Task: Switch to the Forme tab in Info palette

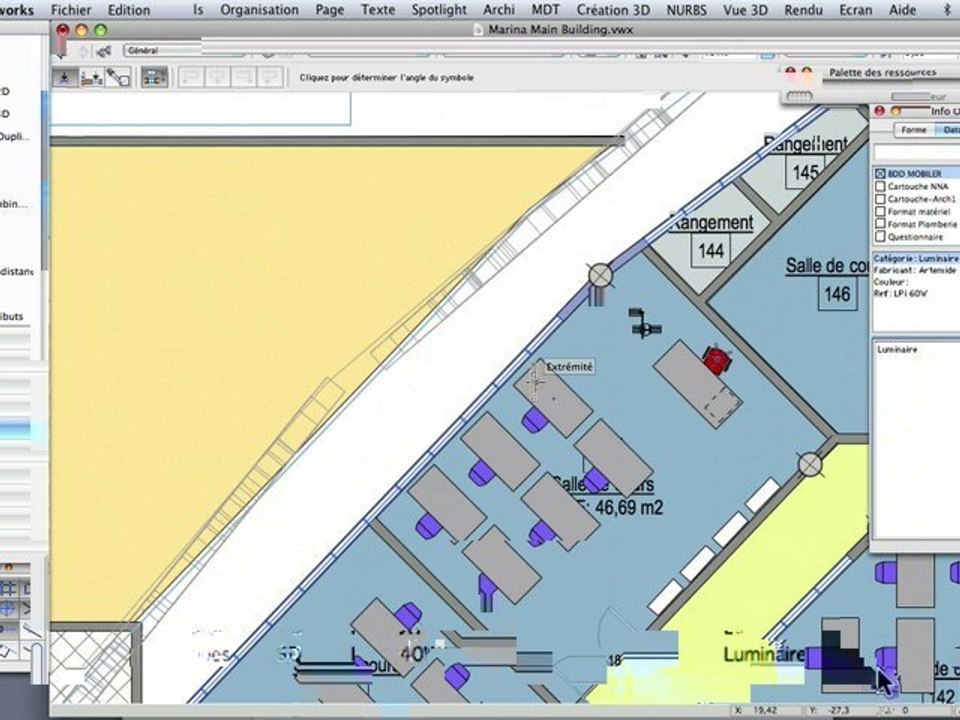Action: [x=913, y=130]
